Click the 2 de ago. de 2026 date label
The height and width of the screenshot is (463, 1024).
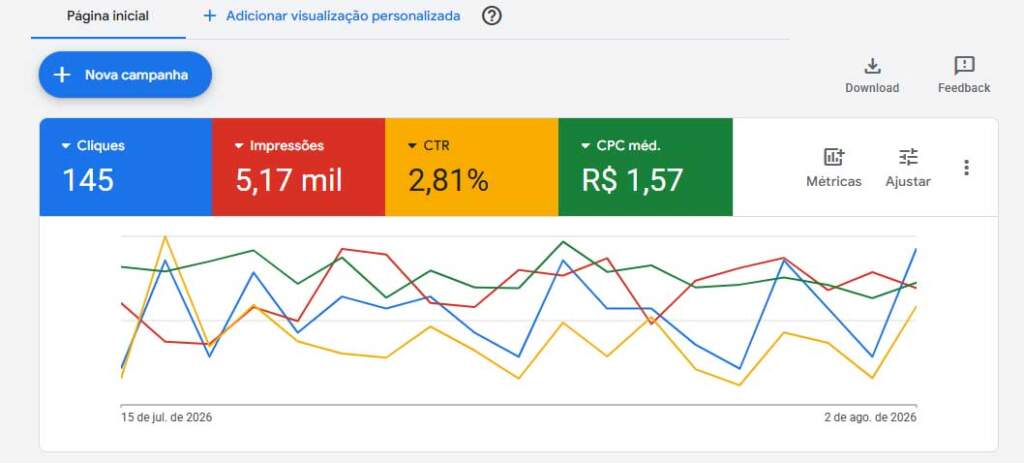[x=871, y=417]
